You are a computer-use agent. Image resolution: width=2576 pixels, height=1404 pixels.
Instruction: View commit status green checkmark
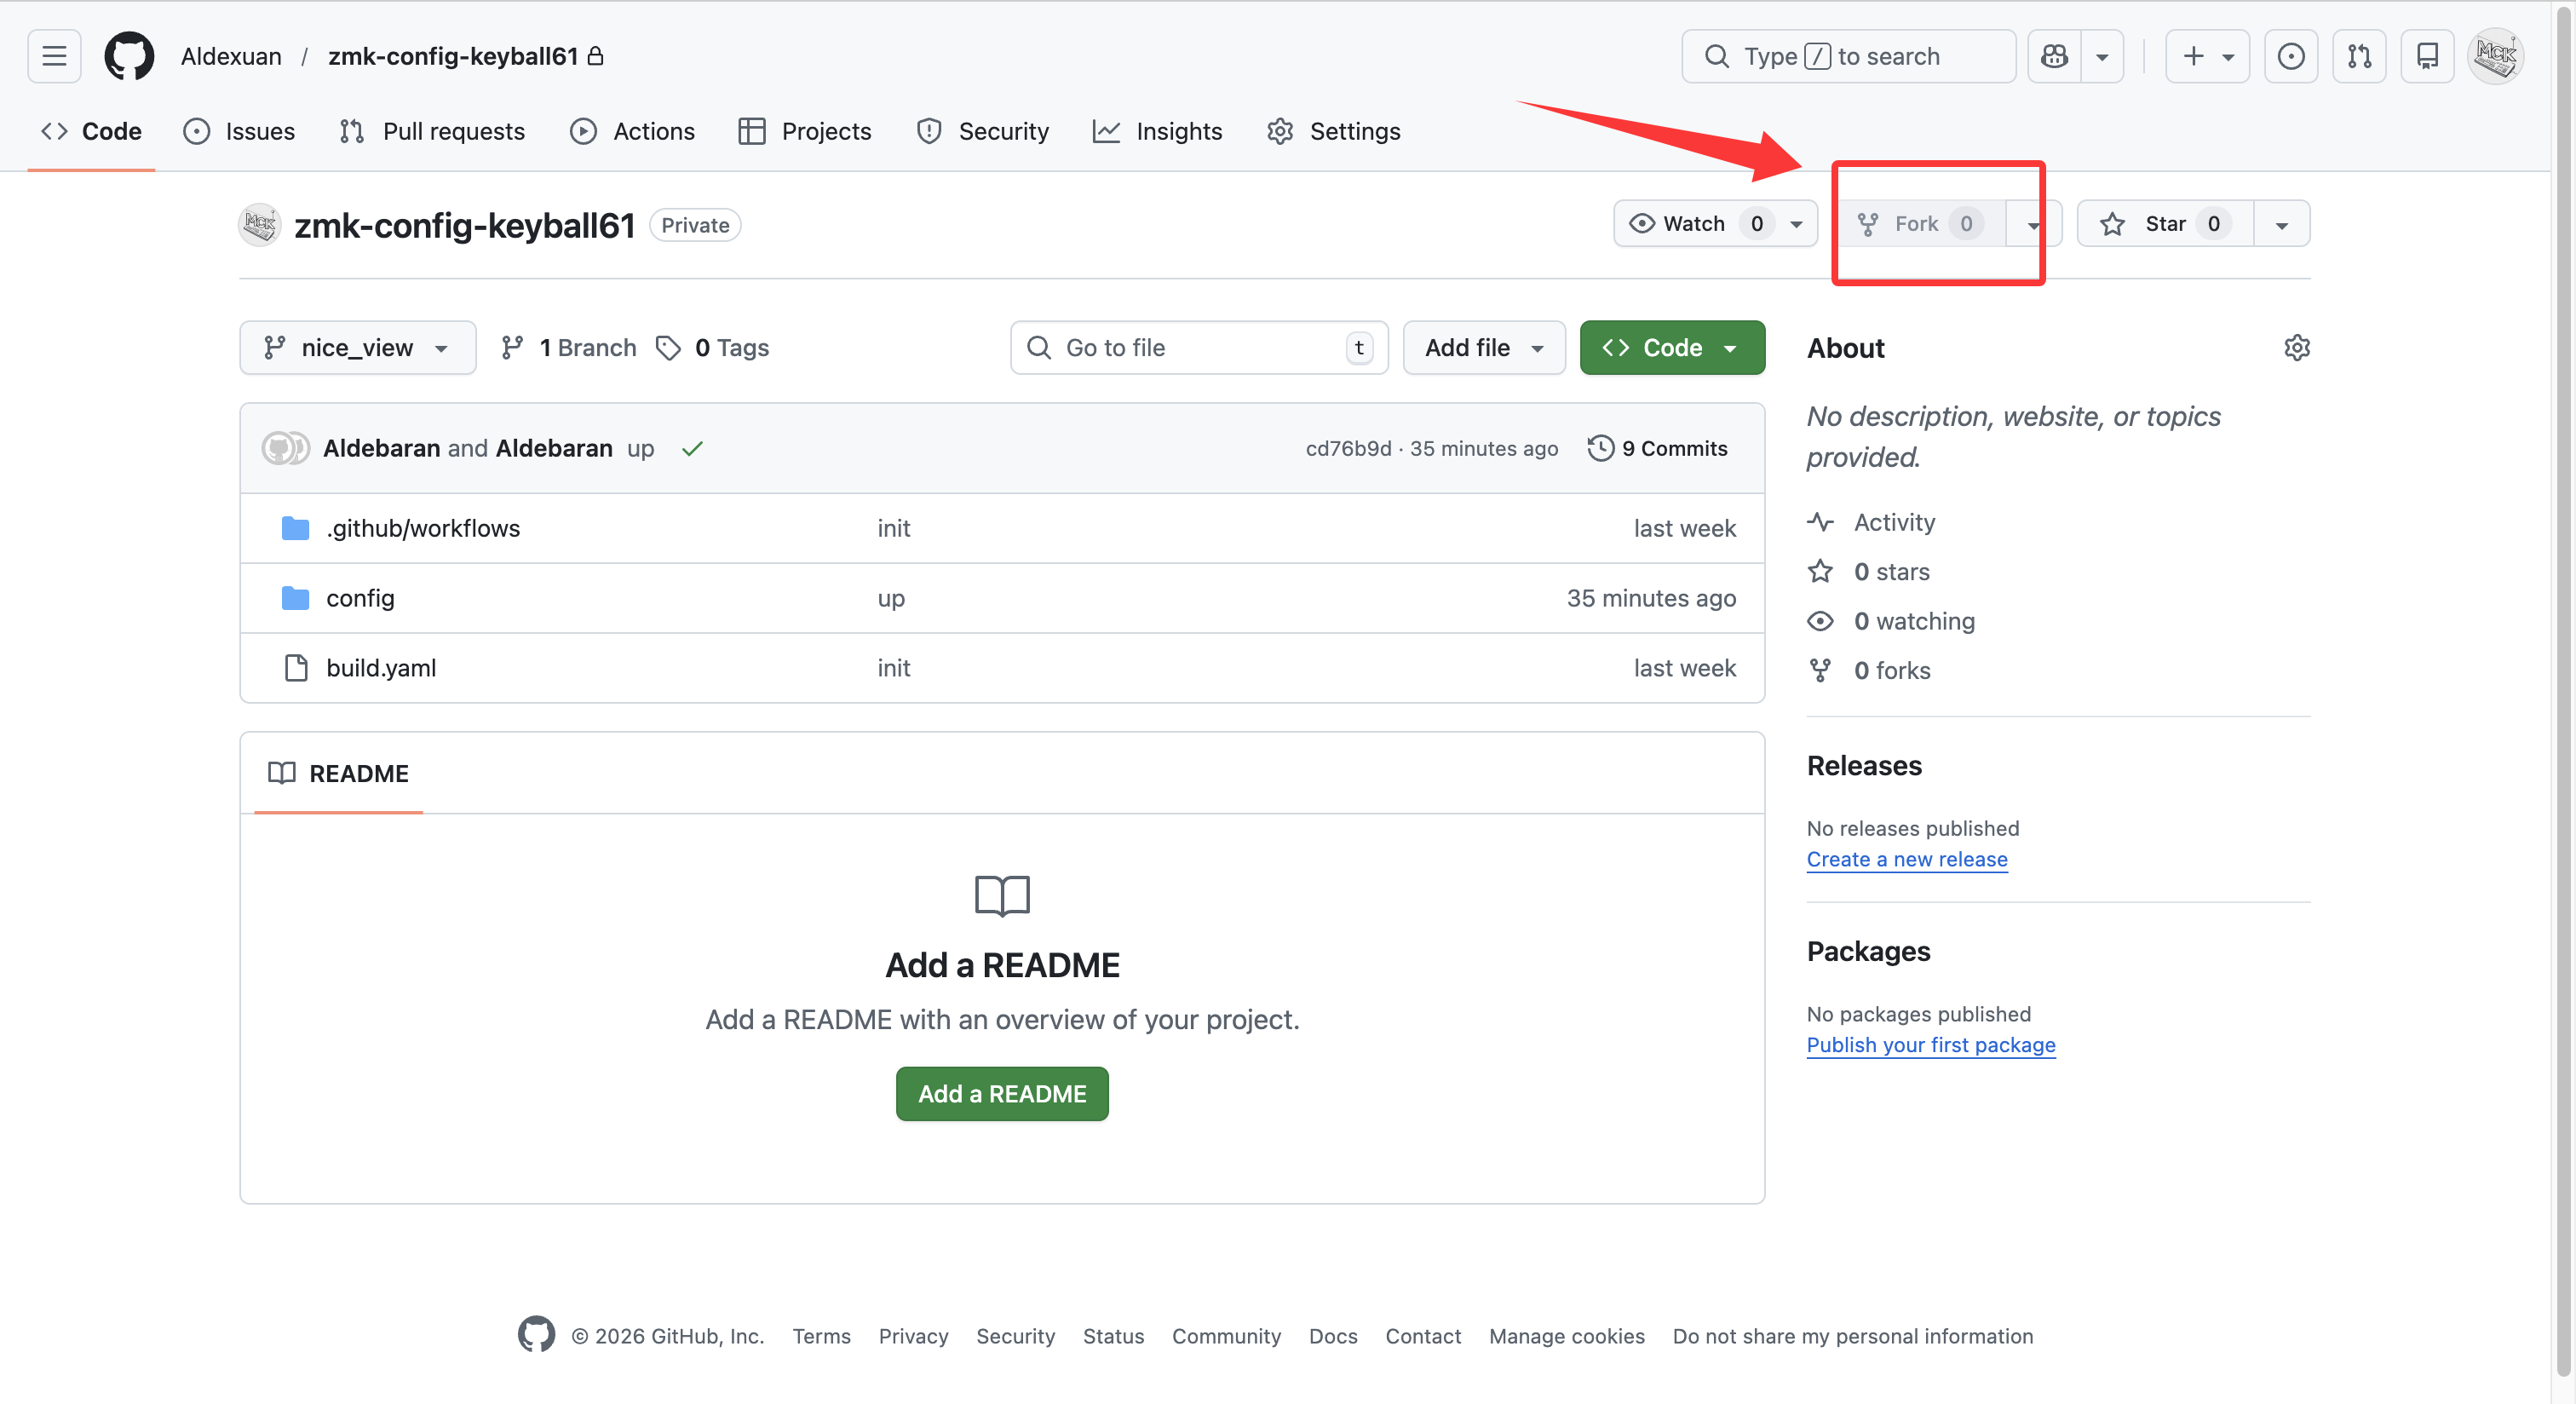point(692,448)
